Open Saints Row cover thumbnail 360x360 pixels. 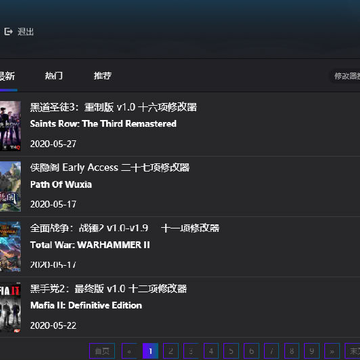point(10,126)
